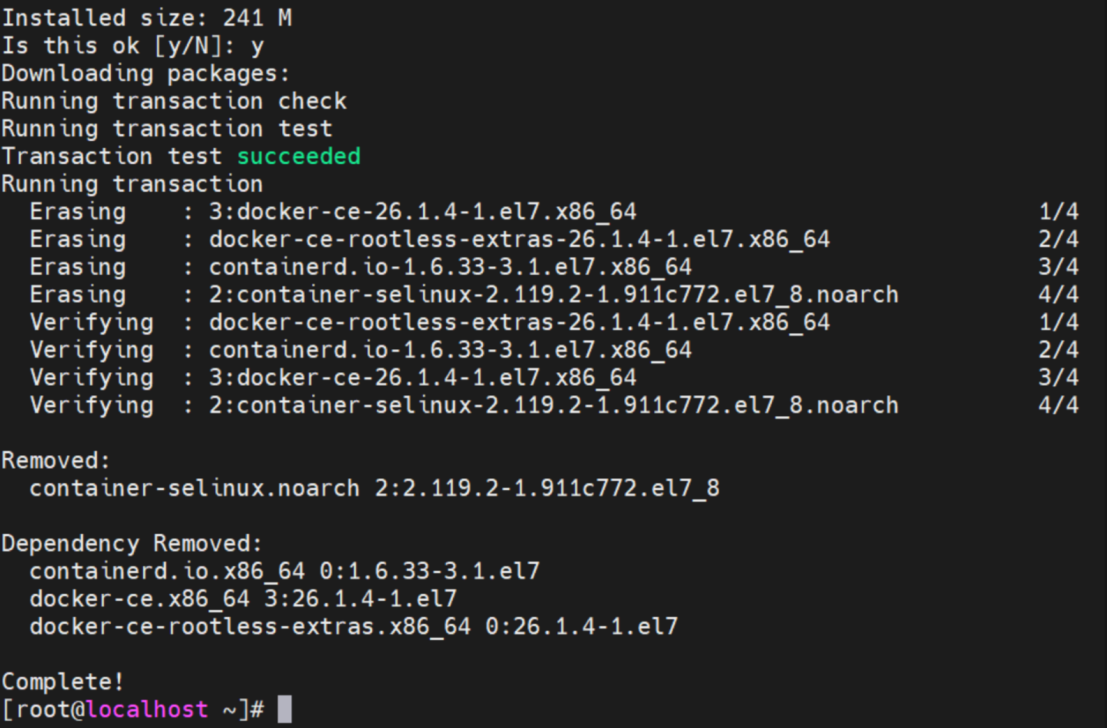Screen dimensions: 1108x728
Task: Click 'Running transaction check' line
Action: [x=174, y=101]
